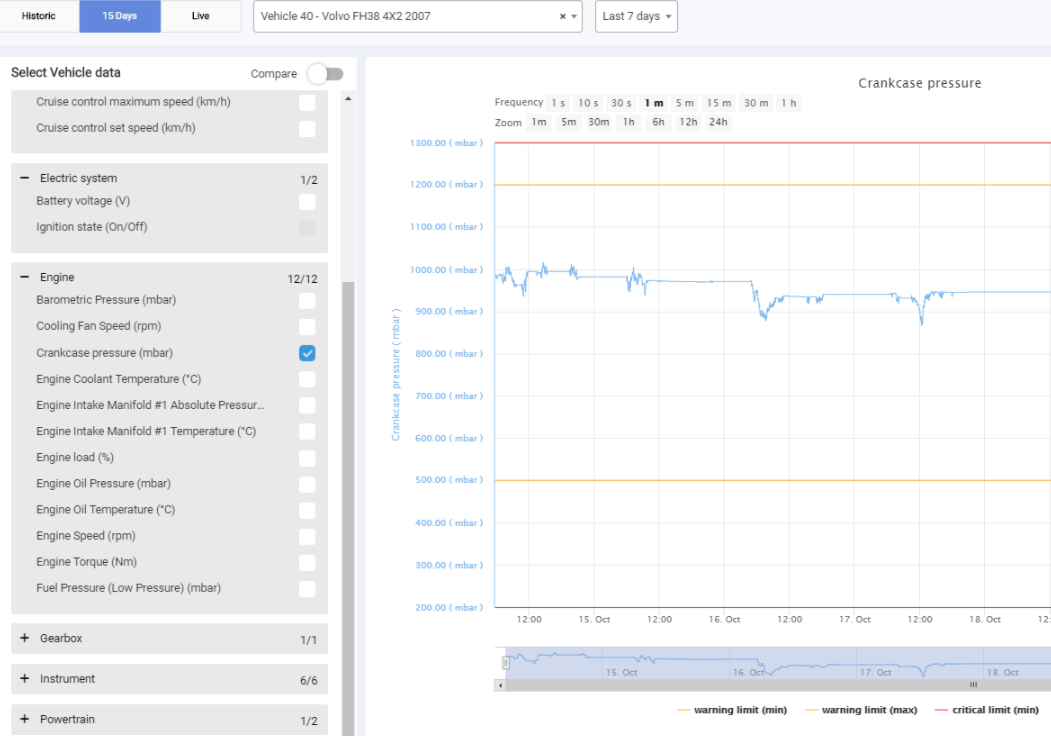The height and width of the screenshot is (736, 1051).
Task: Set frequency to 10 s
Action: [589, 103]
